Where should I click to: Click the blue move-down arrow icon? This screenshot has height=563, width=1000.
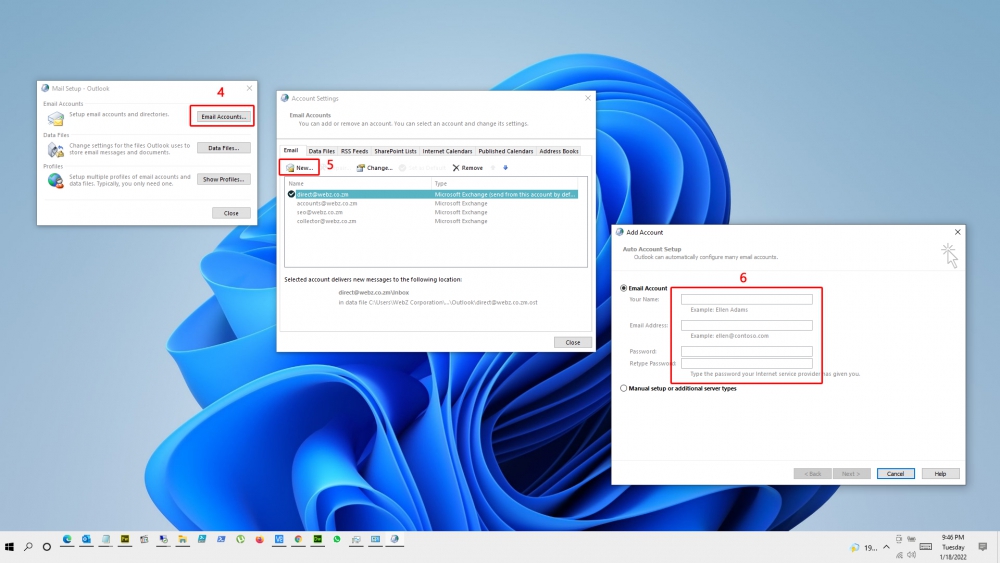point(505,168)
